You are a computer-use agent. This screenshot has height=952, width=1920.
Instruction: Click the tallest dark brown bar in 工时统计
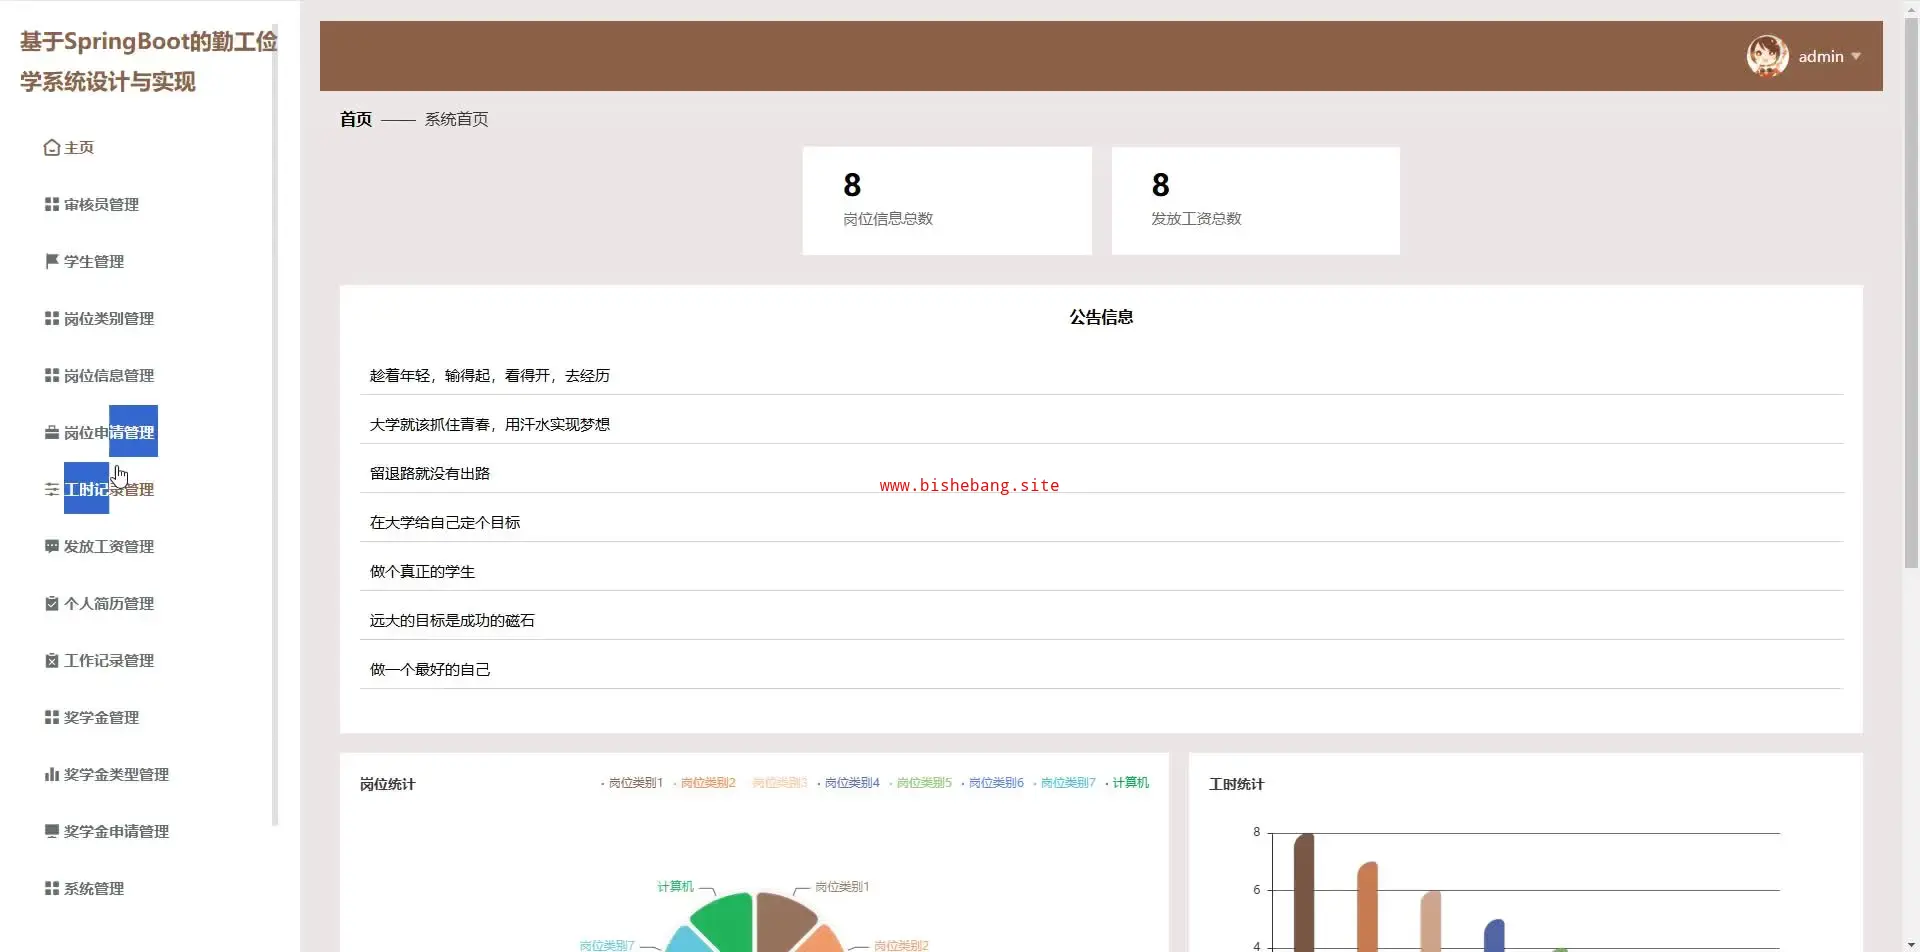coord(1304,892)
